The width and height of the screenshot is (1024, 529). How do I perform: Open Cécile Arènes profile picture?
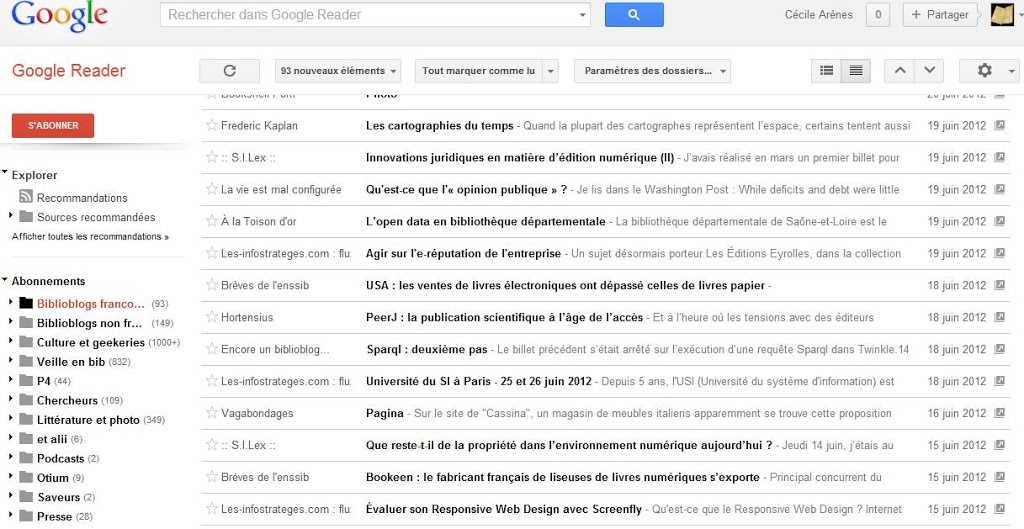[x=1002, y=14]
